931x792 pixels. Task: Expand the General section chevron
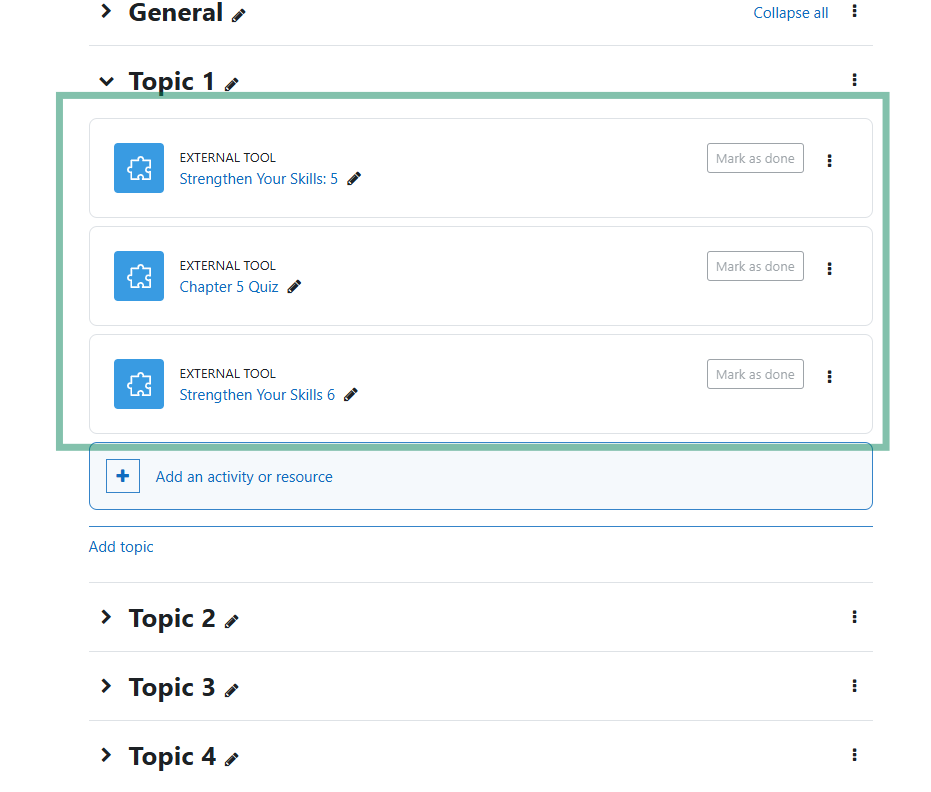106,11
